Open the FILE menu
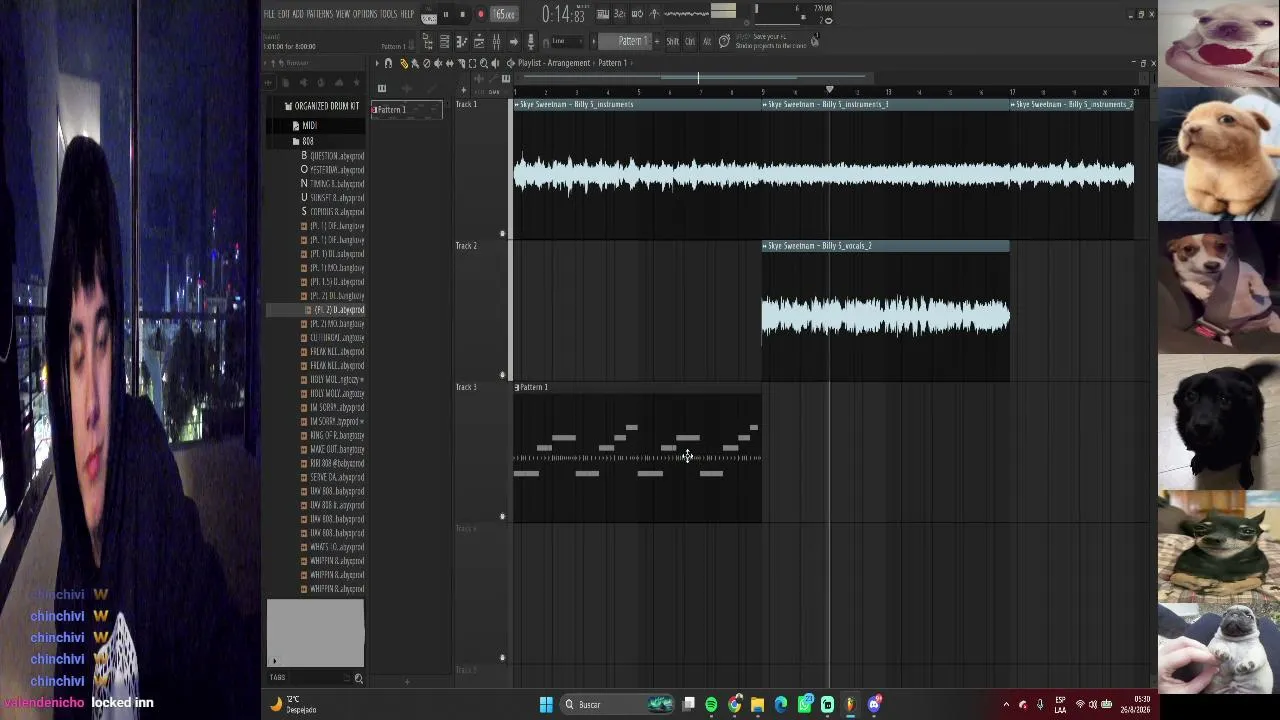This screenshot has height=720, width=1280. 269,14
